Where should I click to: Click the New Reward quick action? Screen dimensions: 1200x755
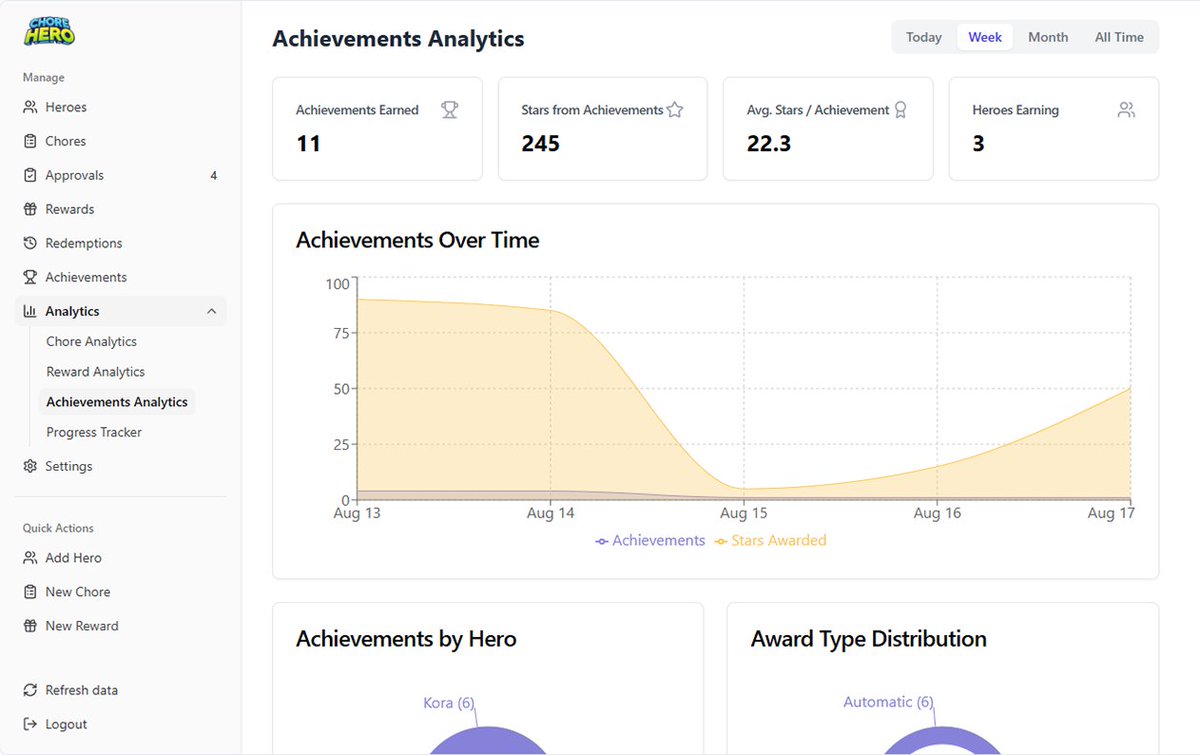click(x=120, y=626)
